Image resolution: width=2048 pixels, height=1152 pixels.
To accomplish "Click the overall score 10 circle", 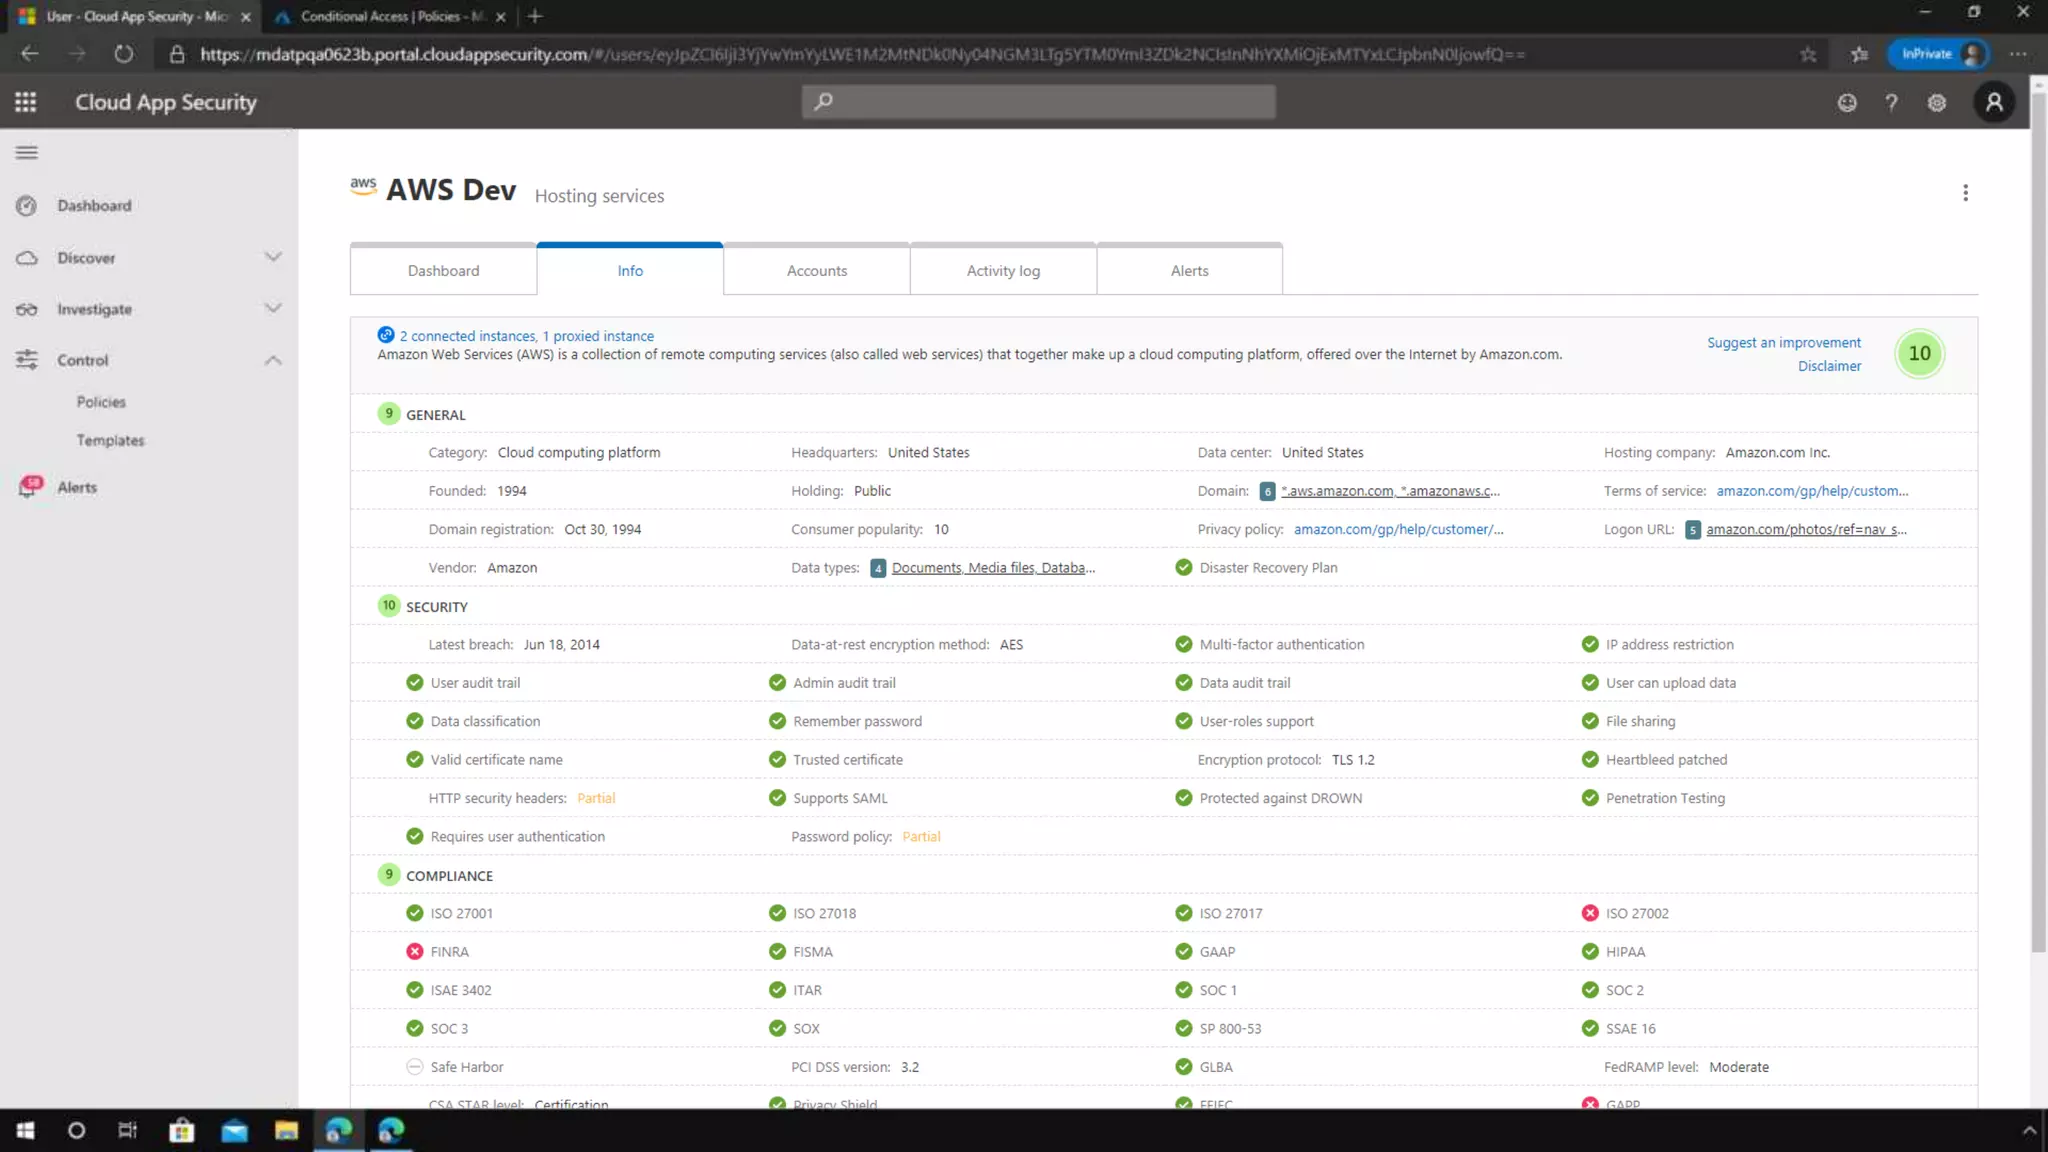I will point(1919,353).
